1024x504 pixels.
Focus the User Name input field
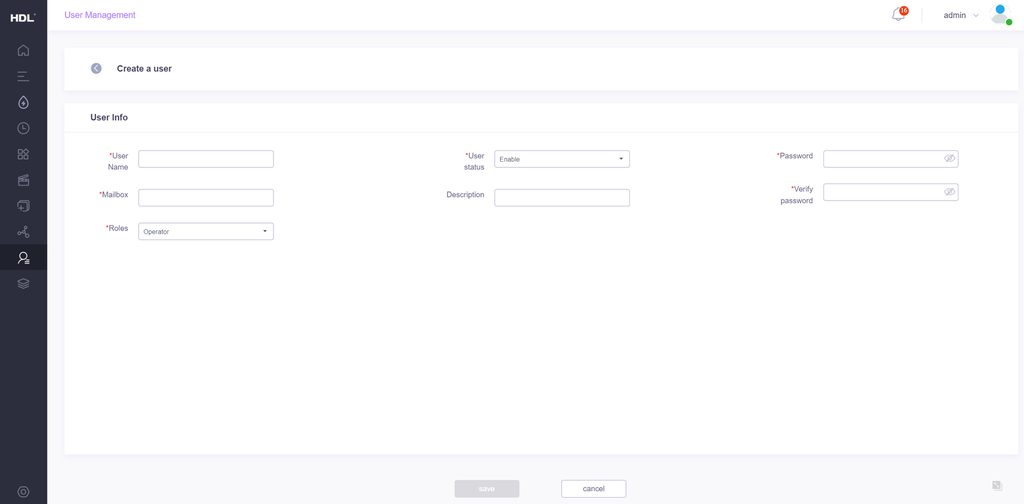coord(206,159)
